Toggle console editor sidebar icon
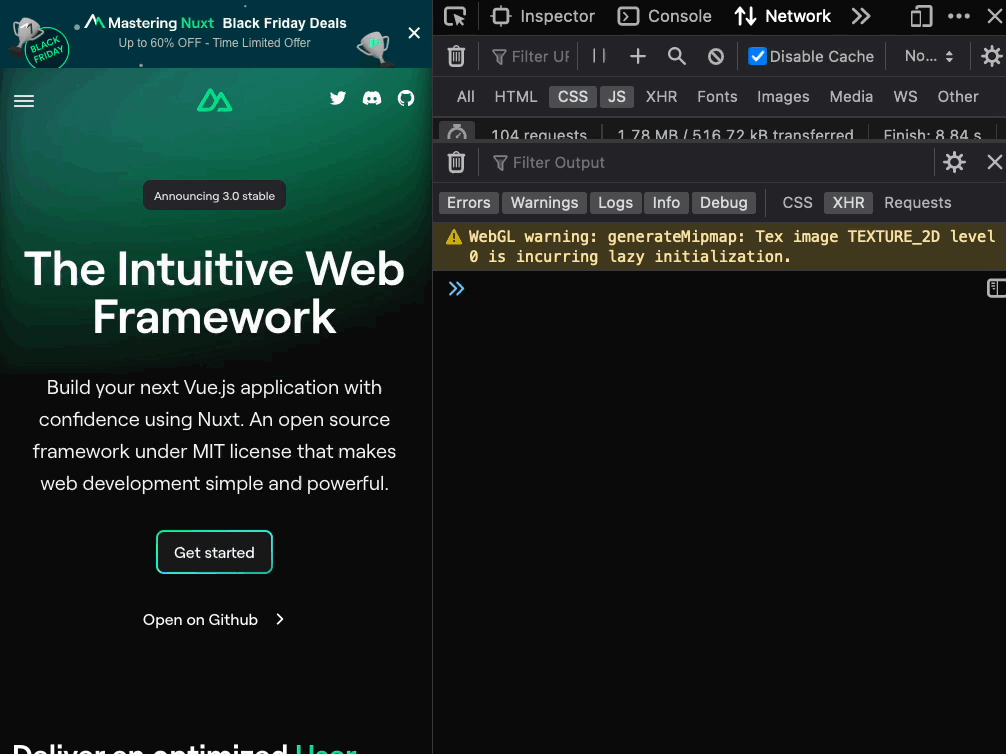Image resolution: width=1006 pixels, height=754 pixels. pyautogui.click(x=996, y=288)
